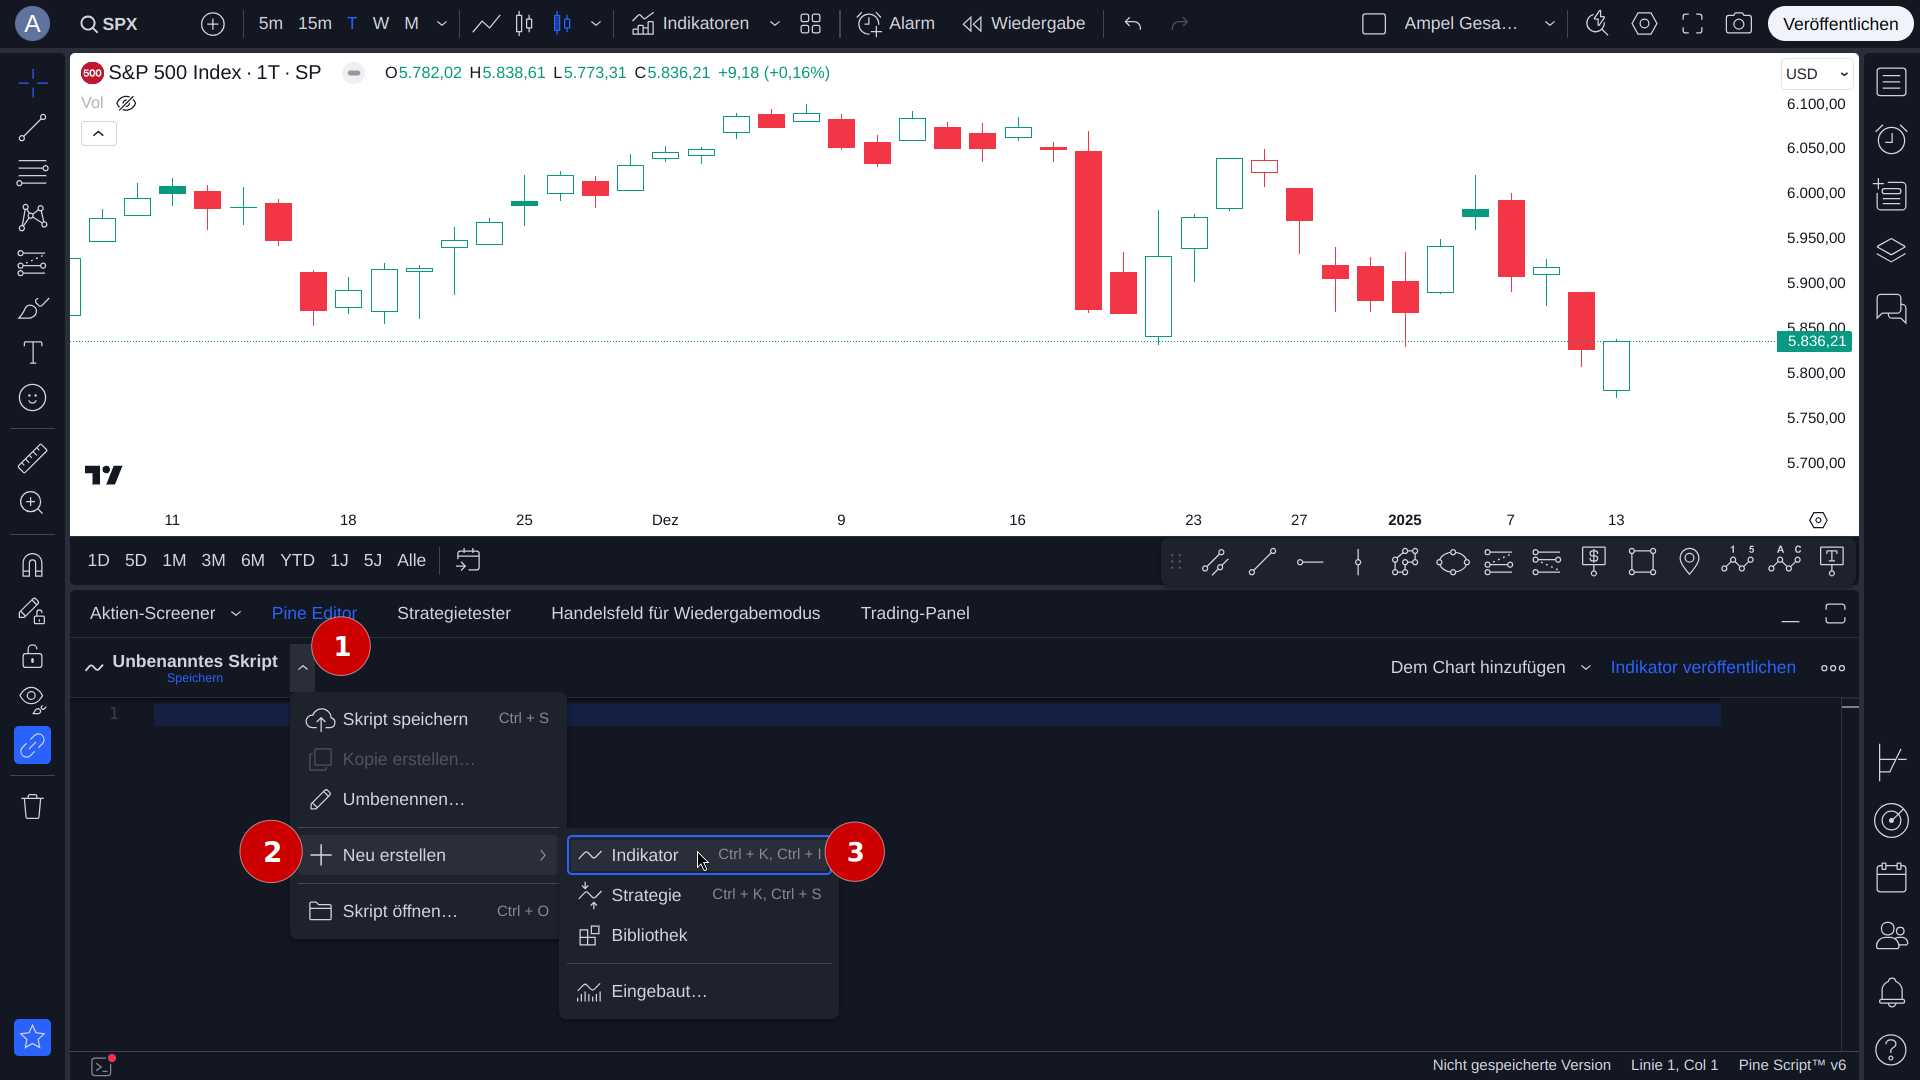
Task: Open the Indikatoren dialog
Action: [x=690, y=24]
